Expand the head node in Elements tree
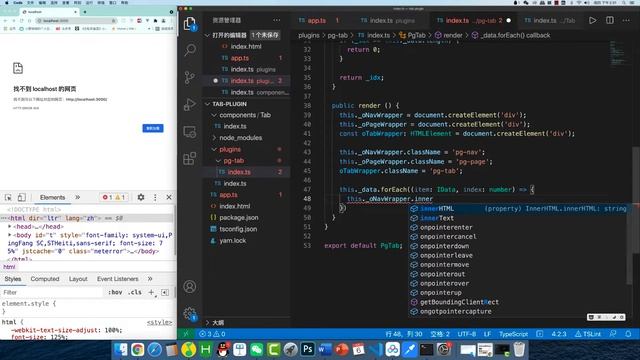Viewport: 640px width, 360px height. click(10, 227)
